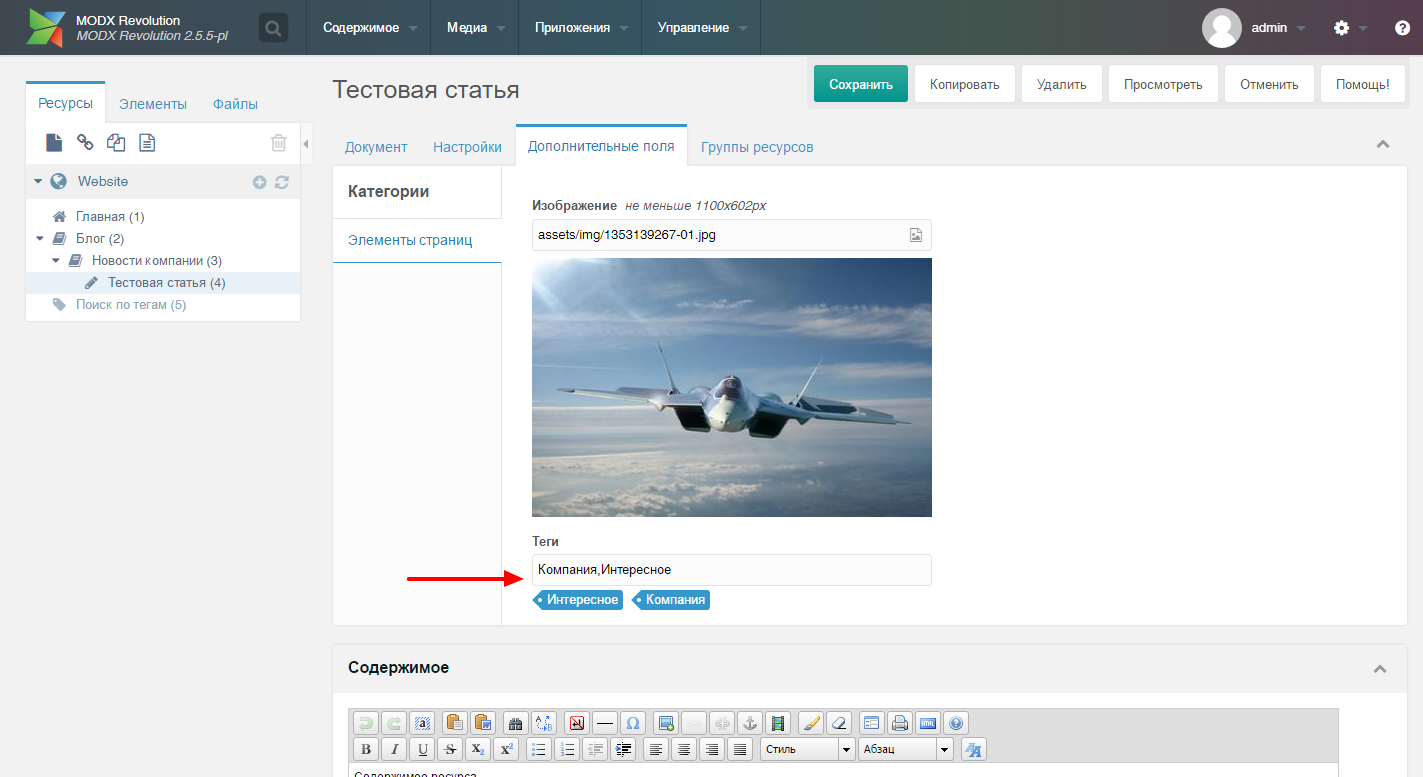
Task: Print content via editor toolbar
Action: tap(900, 723)
